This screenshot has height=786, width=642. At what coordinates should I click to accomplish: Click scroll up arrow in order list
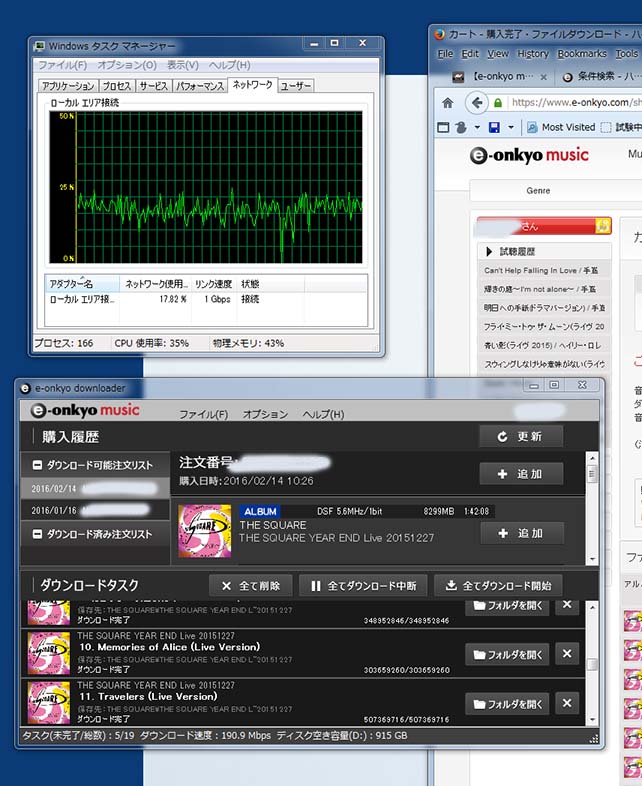point(592,458)
